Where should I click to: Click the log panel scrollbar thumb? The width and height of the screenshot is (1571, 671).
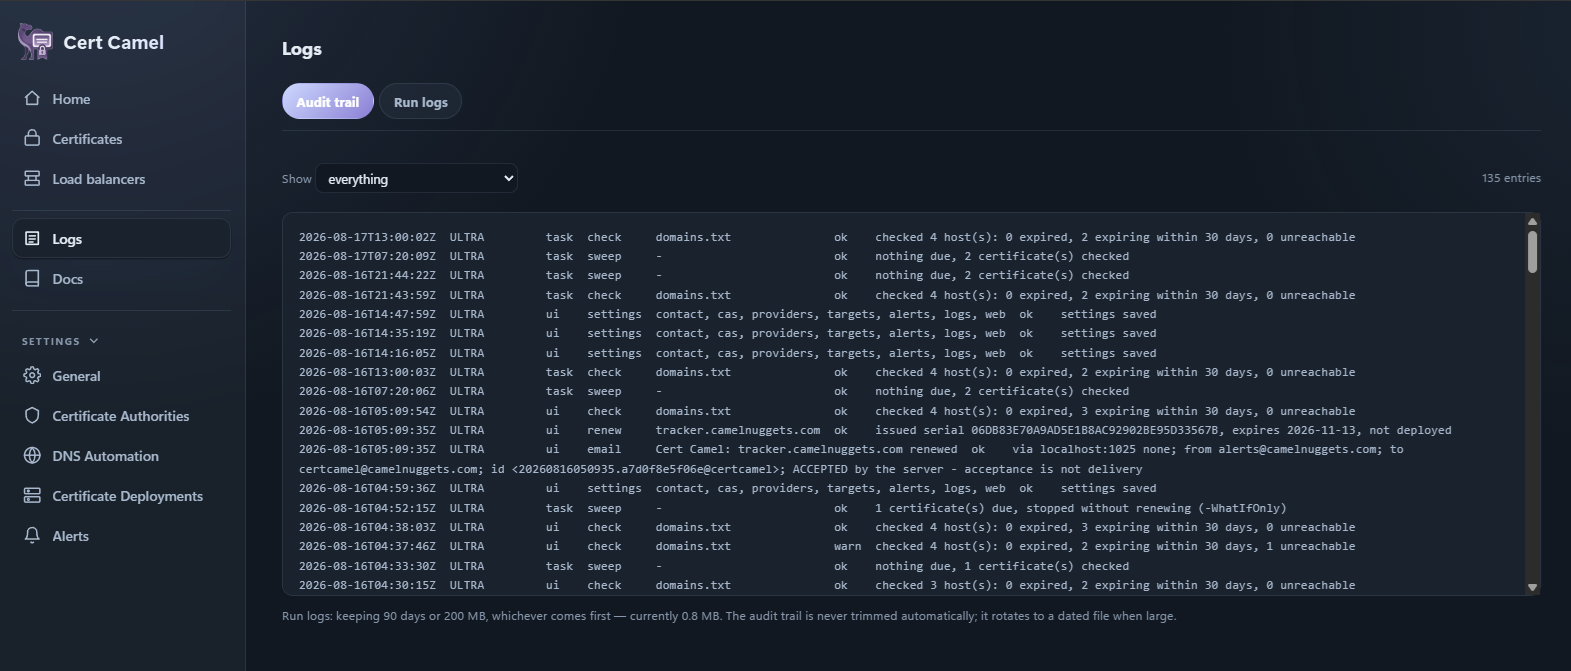[x=1532, y=251]
